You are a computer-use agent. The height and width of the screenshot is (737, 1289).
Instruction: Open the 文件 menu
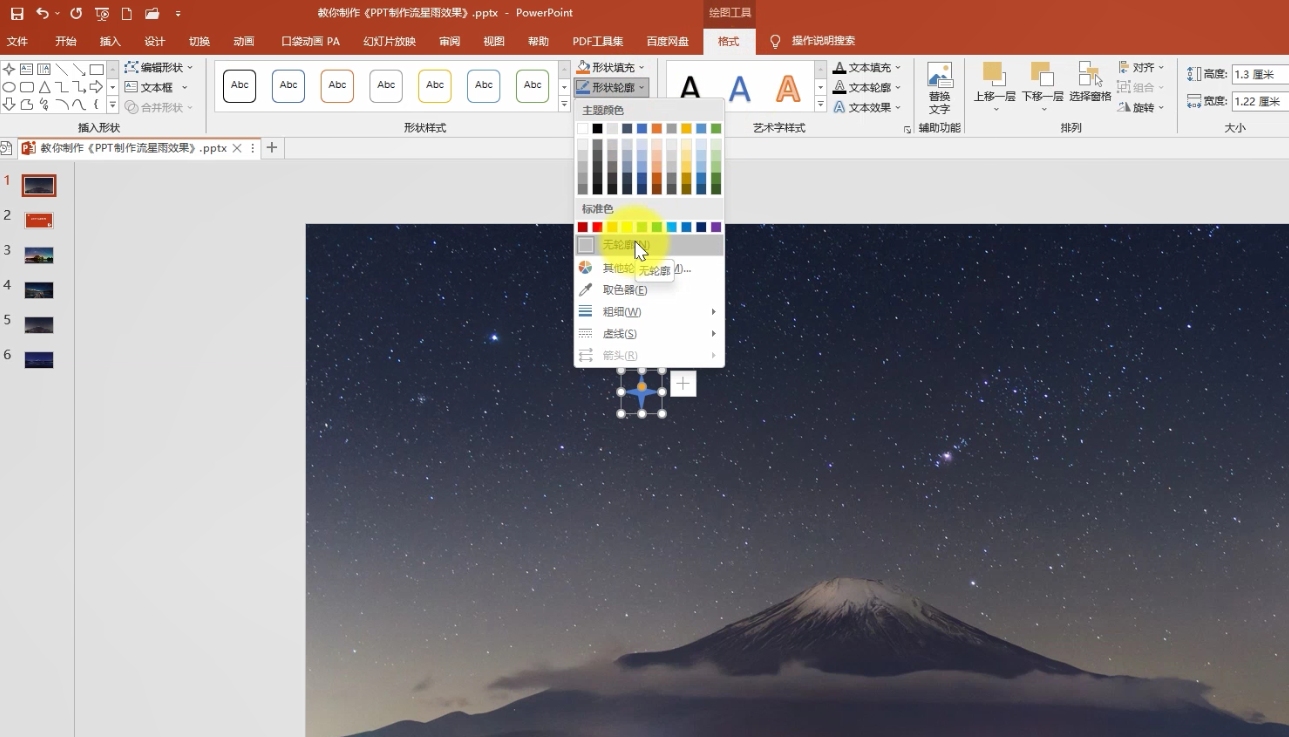17,41
